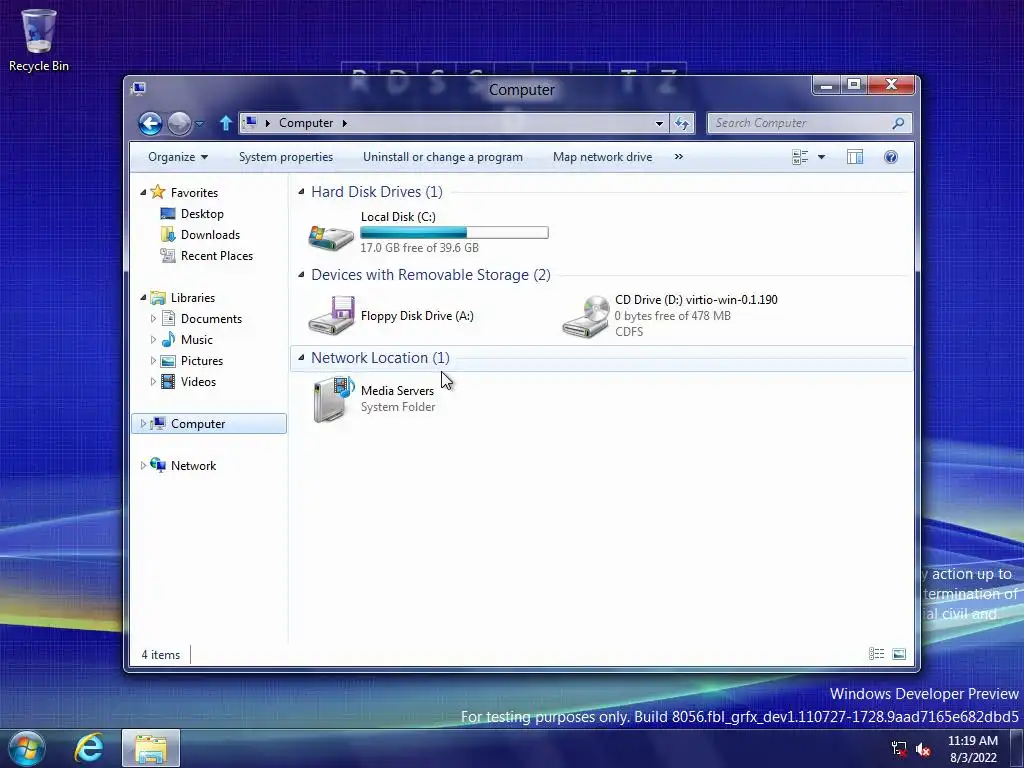This screenshot has width=1024, height=768.
Task: Open the Start menu orb
Action: coord(27,748)
